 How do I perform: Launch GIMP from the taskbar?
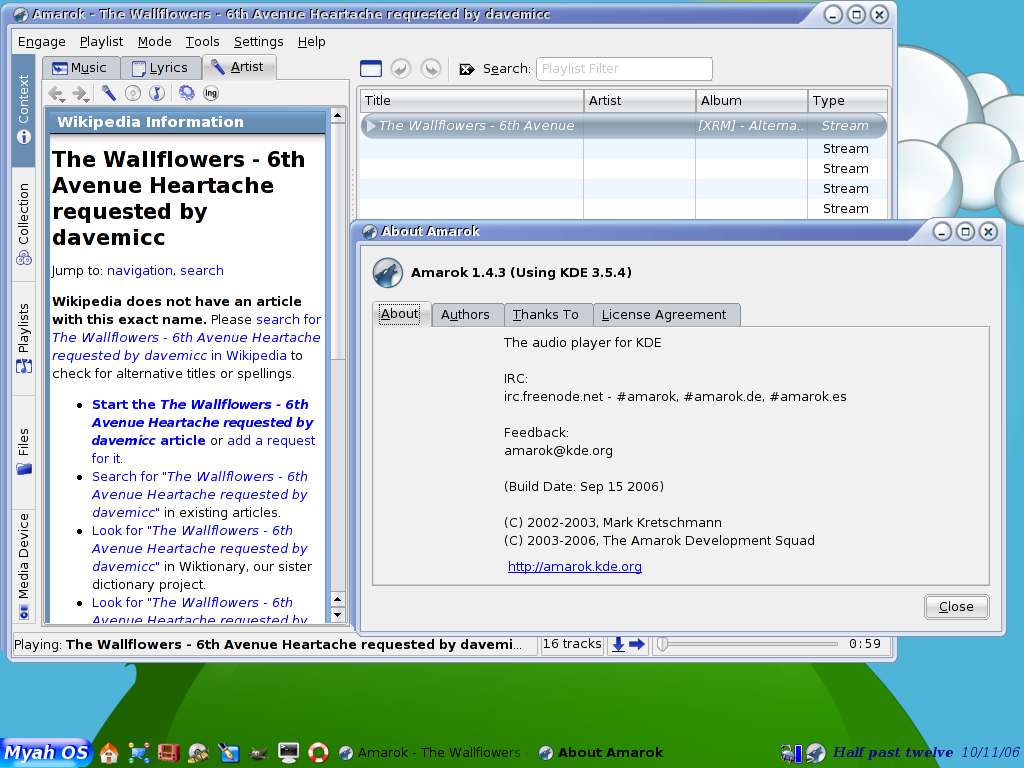point(258,753)
